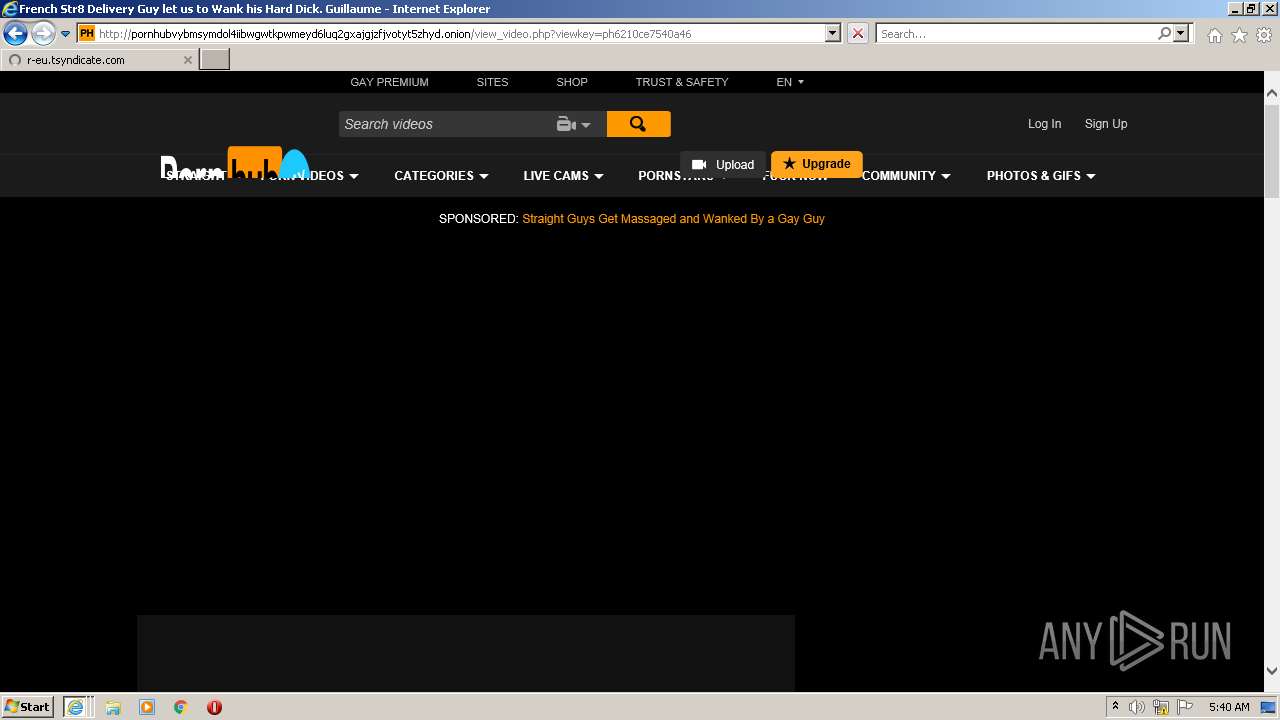The height and width of the screenshot is (720, 1280).
Task: Click the magnifier icon in browser search box
Action: pos(1164,33)
